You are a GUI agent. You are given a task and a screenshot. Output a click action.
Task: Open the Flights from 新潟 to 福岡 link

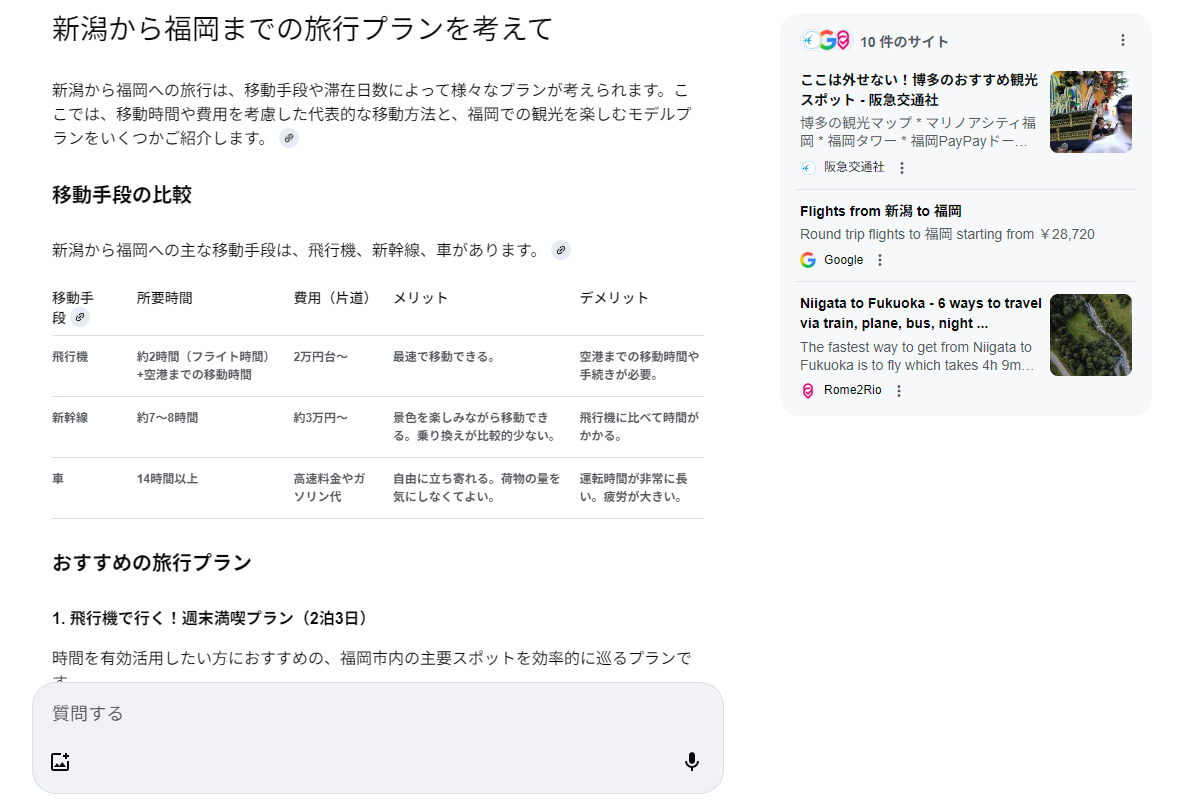click(x=880, y=211)
